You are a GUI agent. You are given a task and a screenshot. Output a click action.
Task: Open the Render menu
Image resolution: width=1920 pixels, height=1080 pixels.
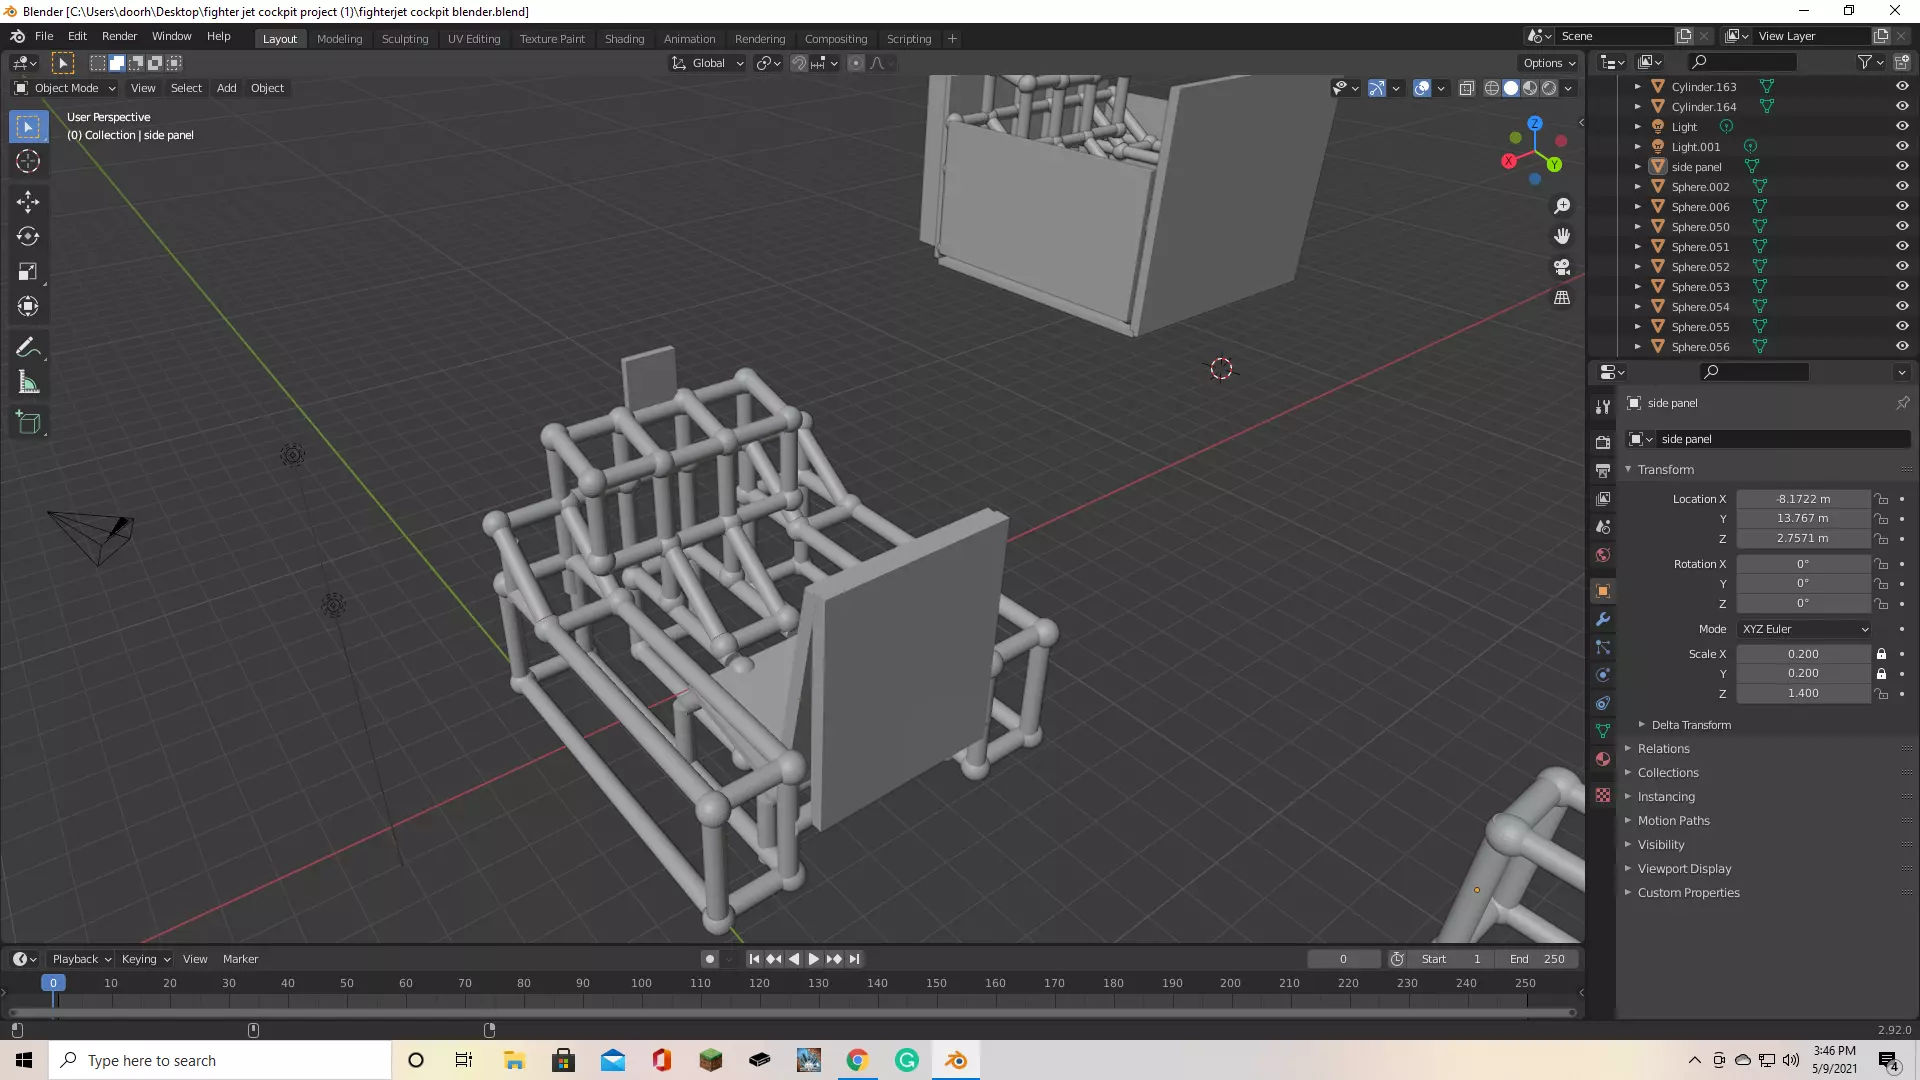click(119, 36)
